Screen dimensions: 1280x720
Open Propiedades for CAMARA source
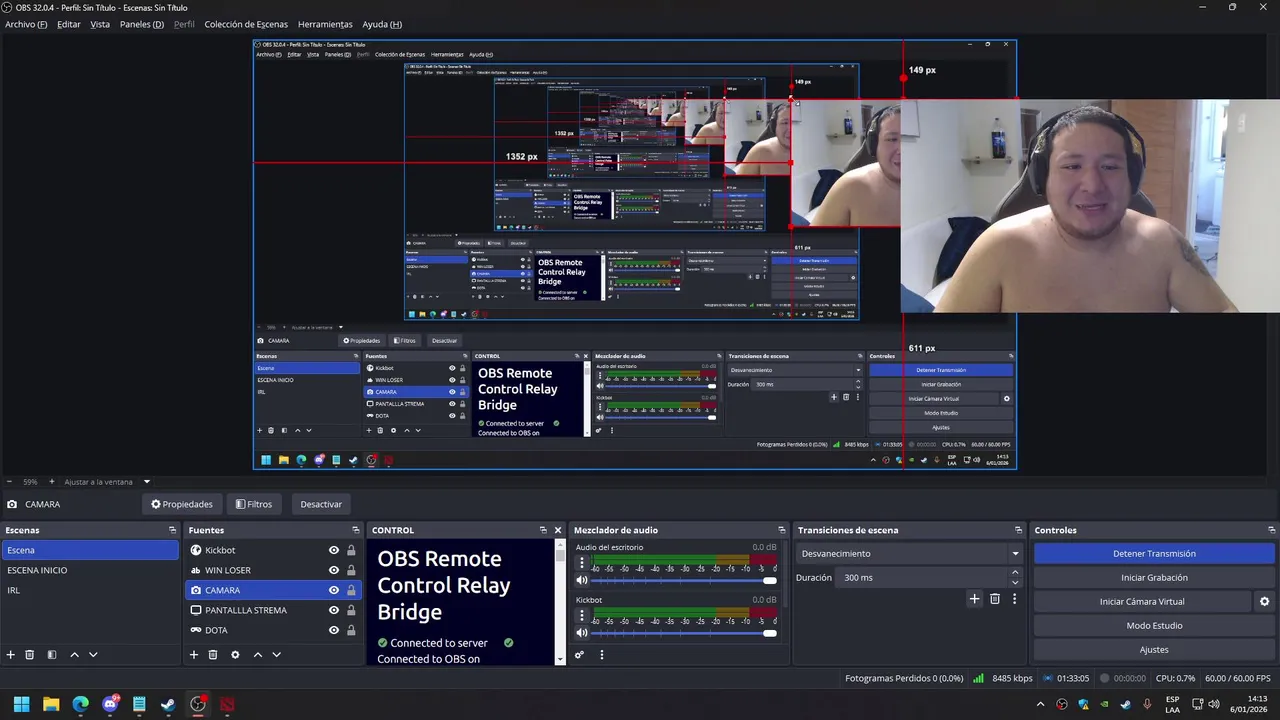click(182, 504)
